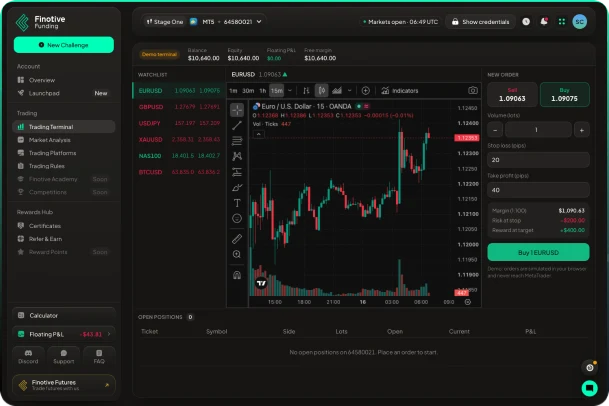Open Finotive Futures external link arrow
The image size is (609, 406).
point(107,385)
